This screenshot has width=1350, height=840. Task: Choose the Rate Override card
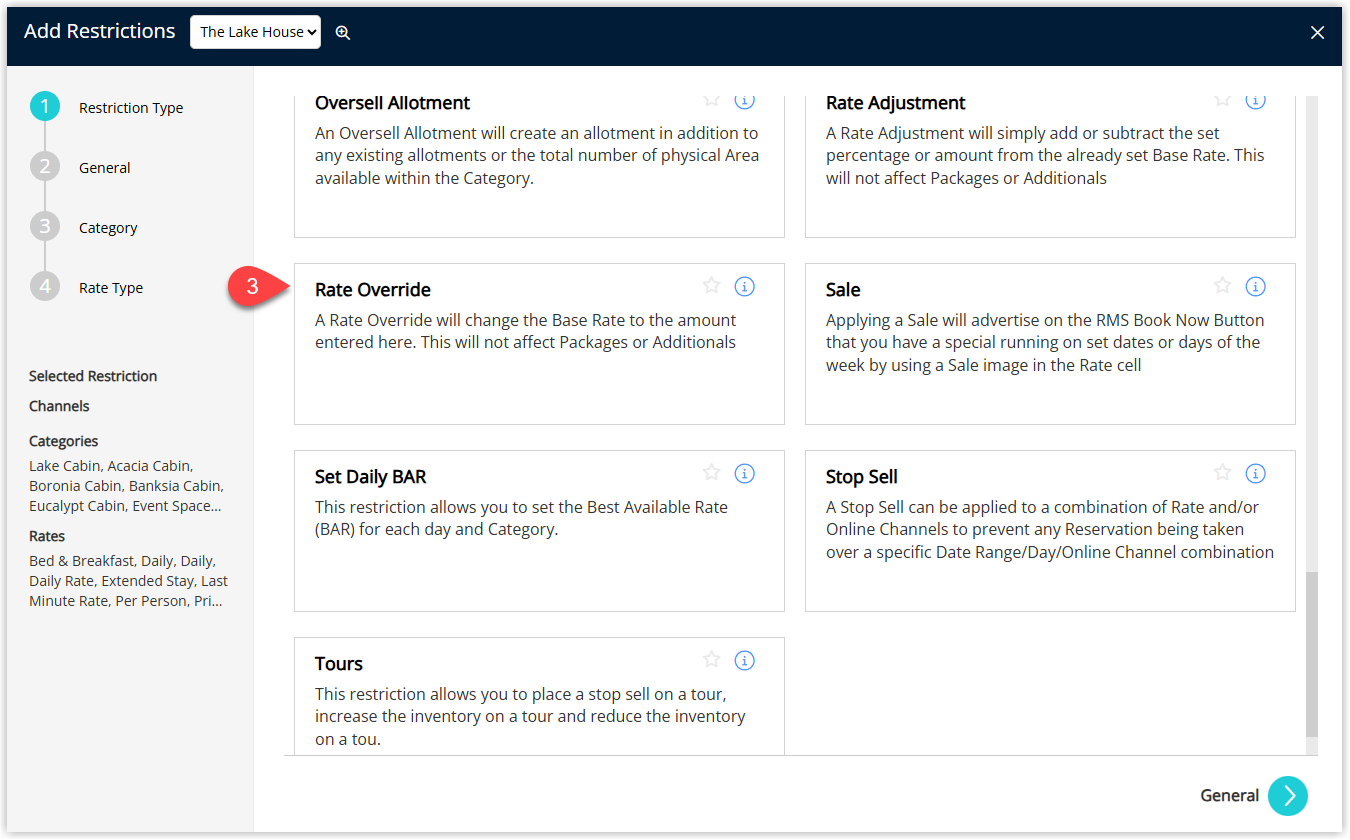click(539, 344)
